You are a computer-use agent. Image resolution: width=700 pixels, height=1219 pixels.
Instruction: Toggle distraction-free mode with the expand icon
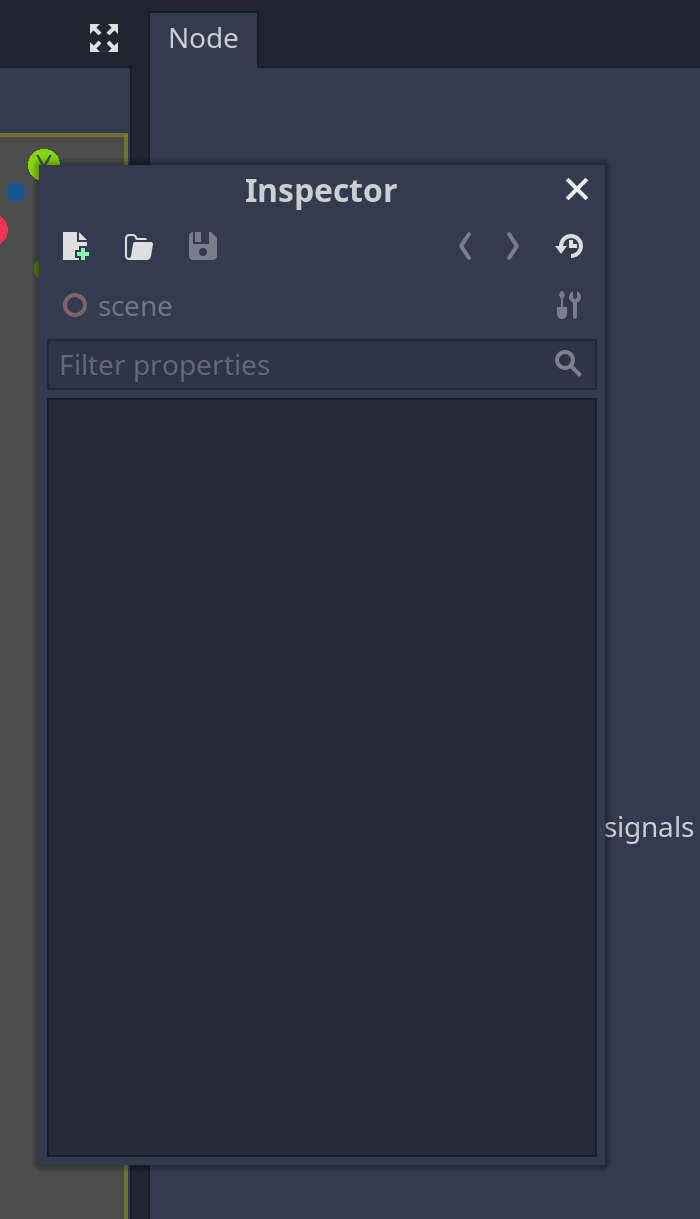tap(103, 38)
